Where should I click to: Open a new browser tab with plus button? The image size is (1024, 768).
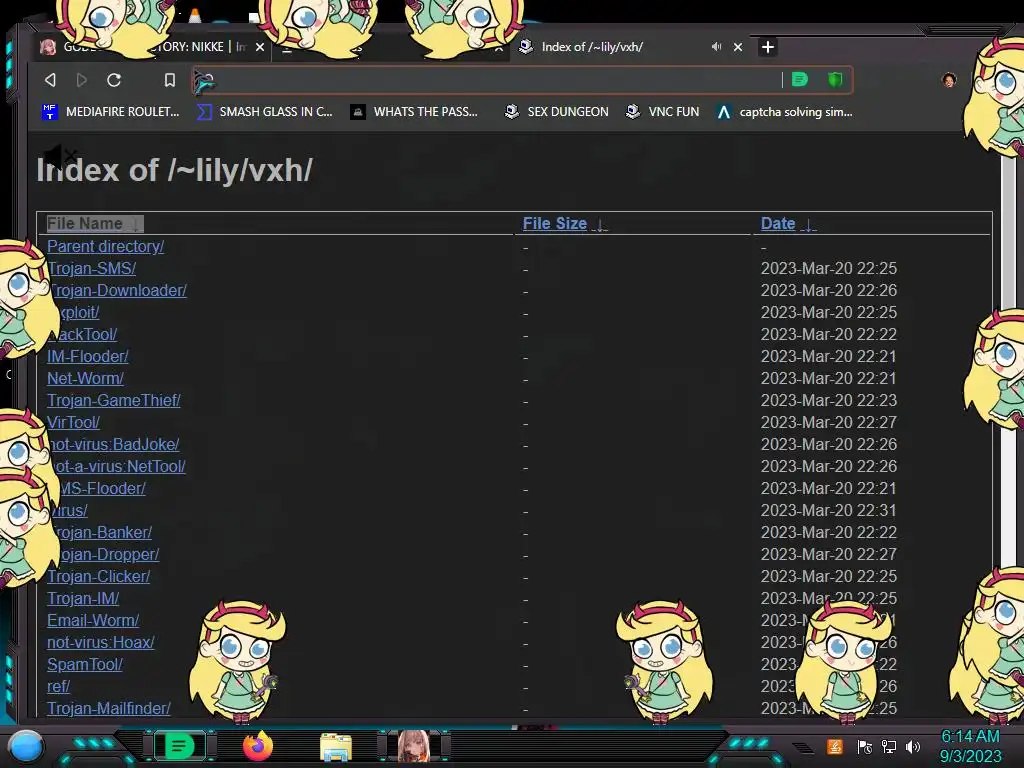768,47
